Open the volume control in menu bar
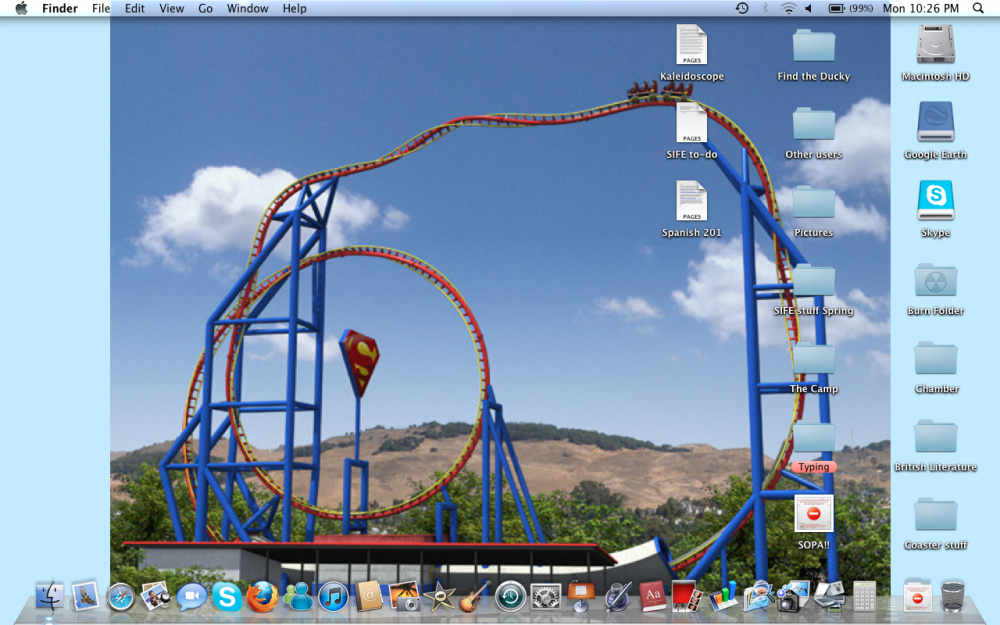The height and width of the screenshot is (625, 1000). (x=809, y=8)
